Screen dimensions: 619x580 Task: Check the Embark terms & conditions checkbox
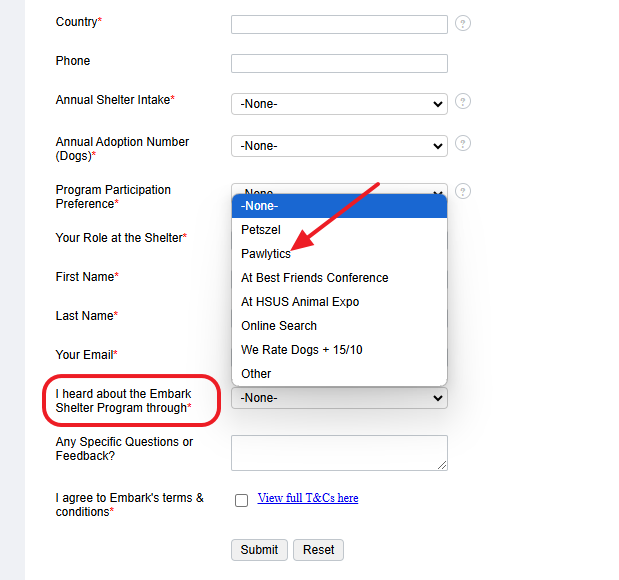tap(241, 500)
